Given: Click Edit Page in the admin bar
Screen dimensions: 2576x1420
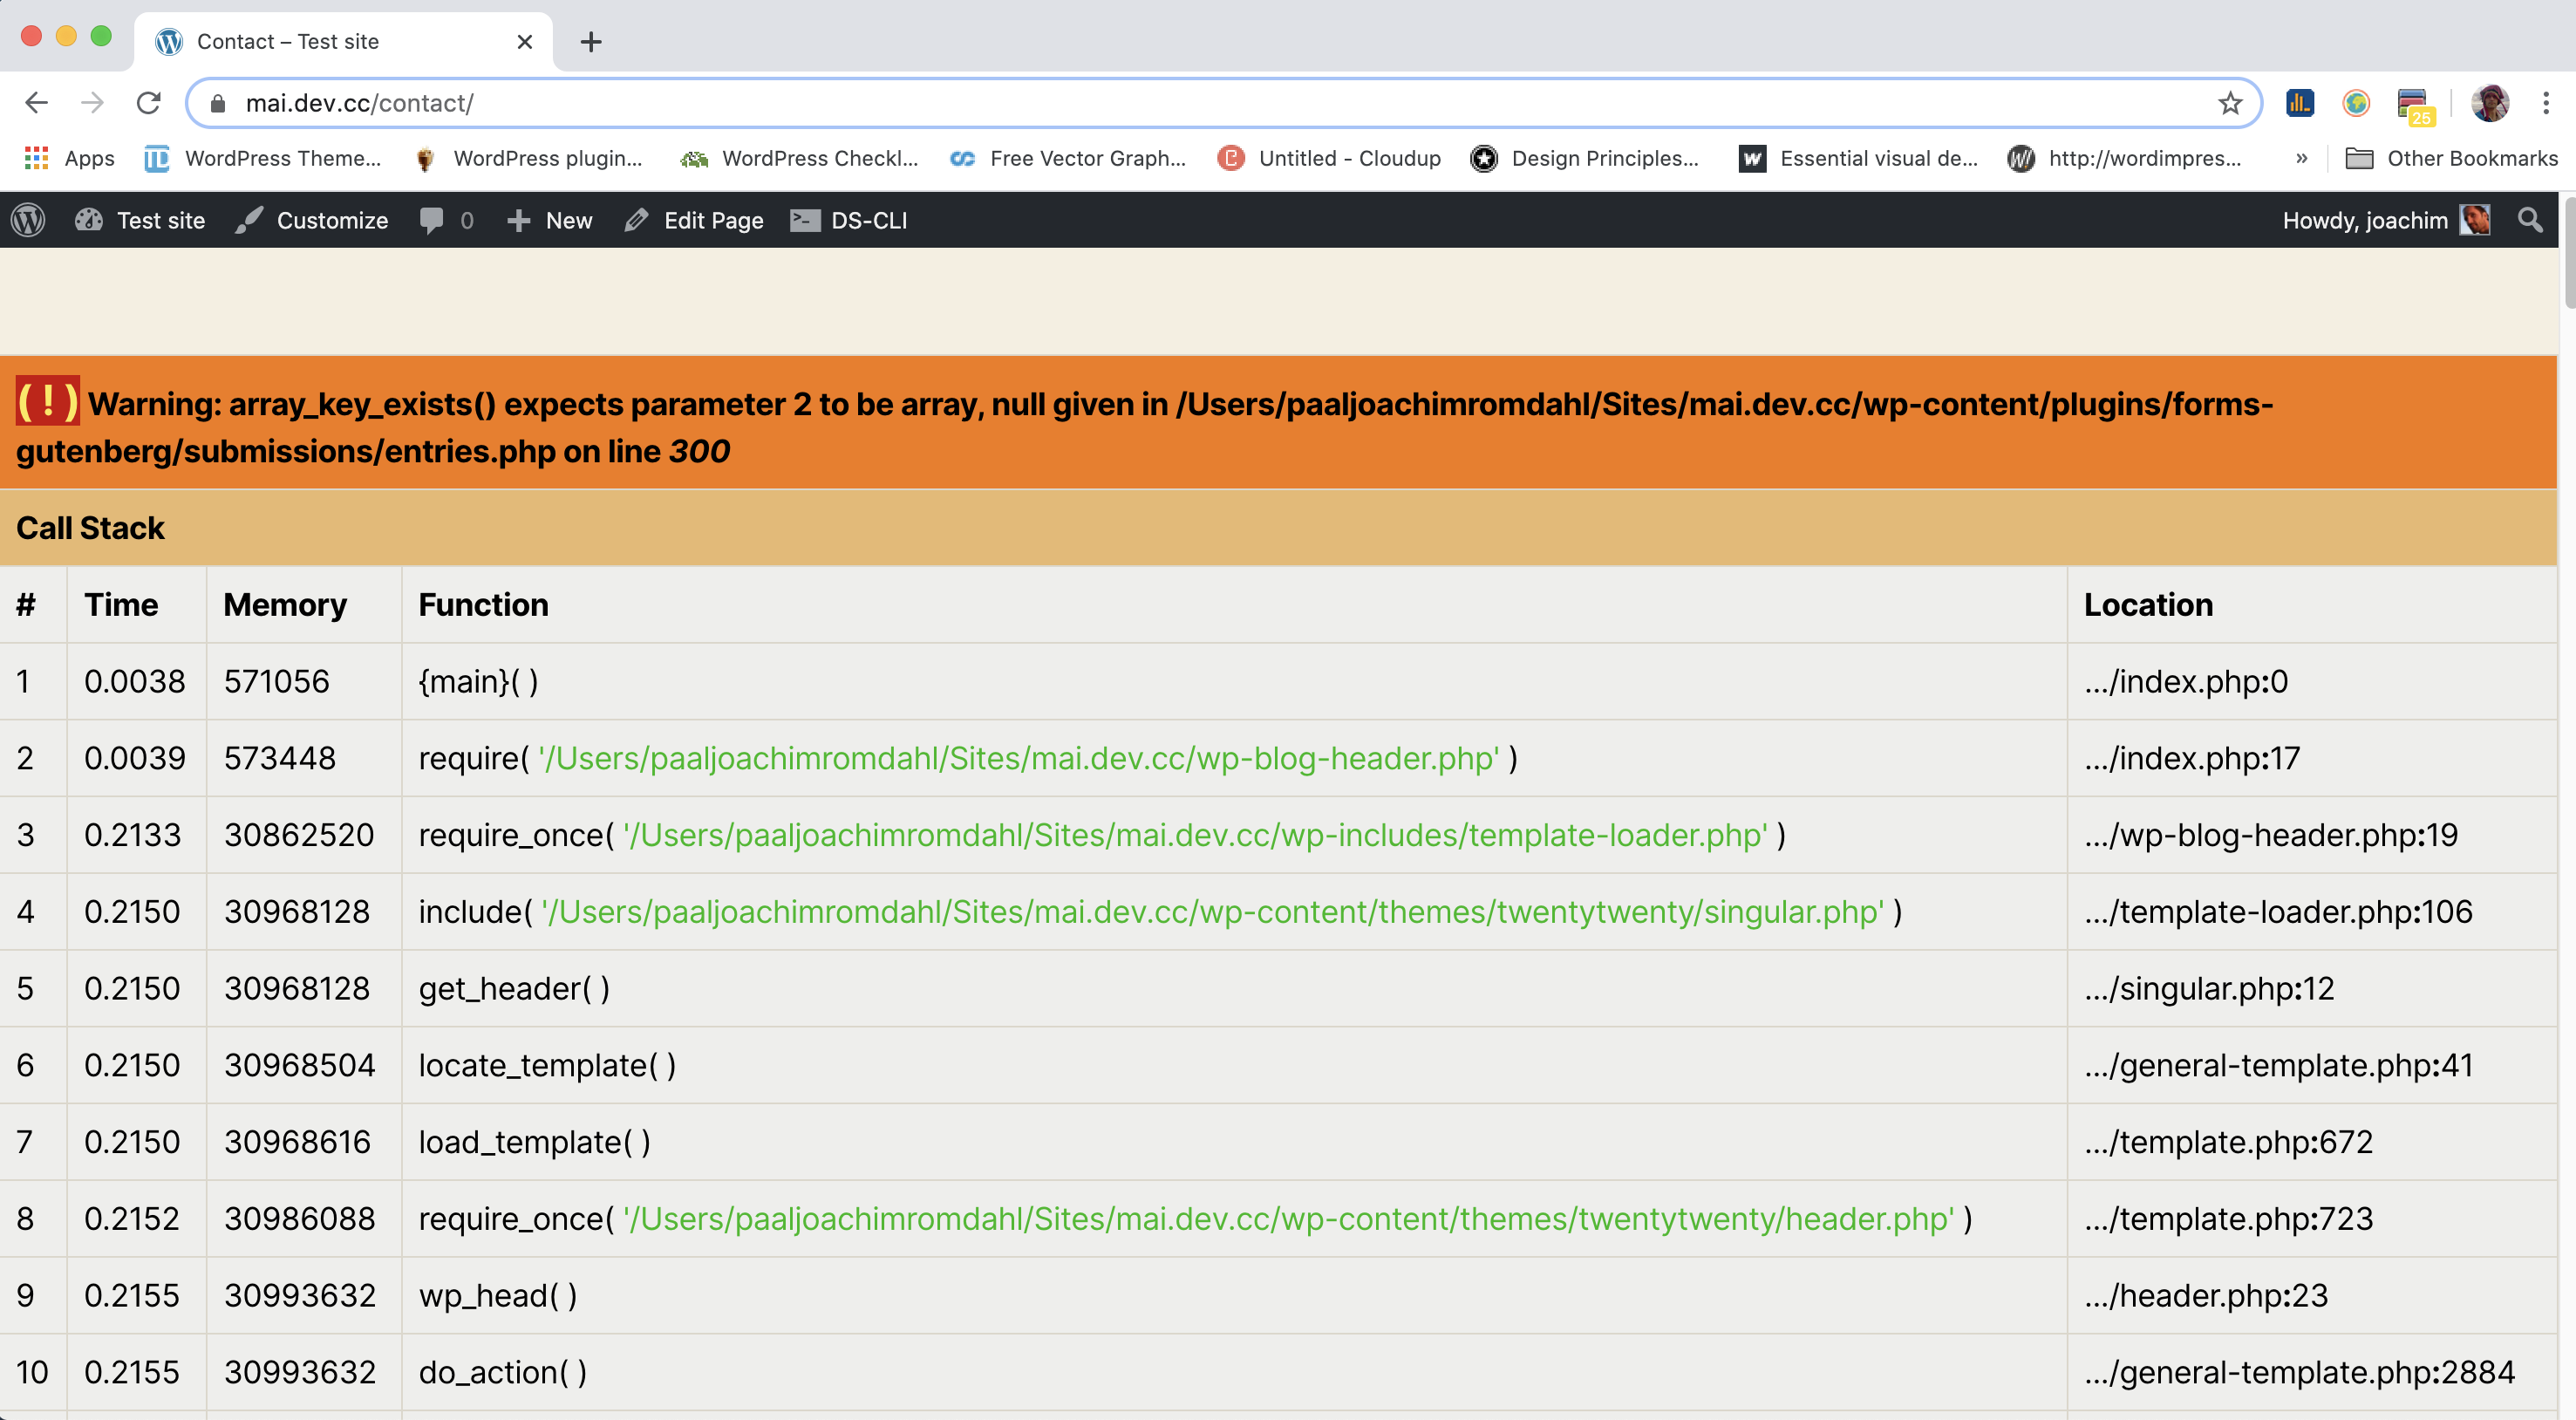Looking at the screenshot, I should (693, 220).
